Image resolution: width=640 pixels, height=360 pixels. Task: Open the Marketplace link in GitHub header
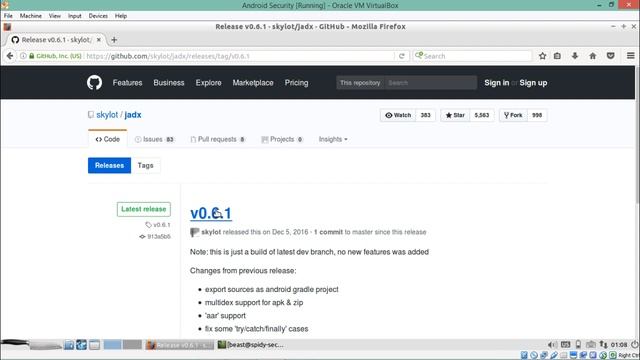coord(253,82)
